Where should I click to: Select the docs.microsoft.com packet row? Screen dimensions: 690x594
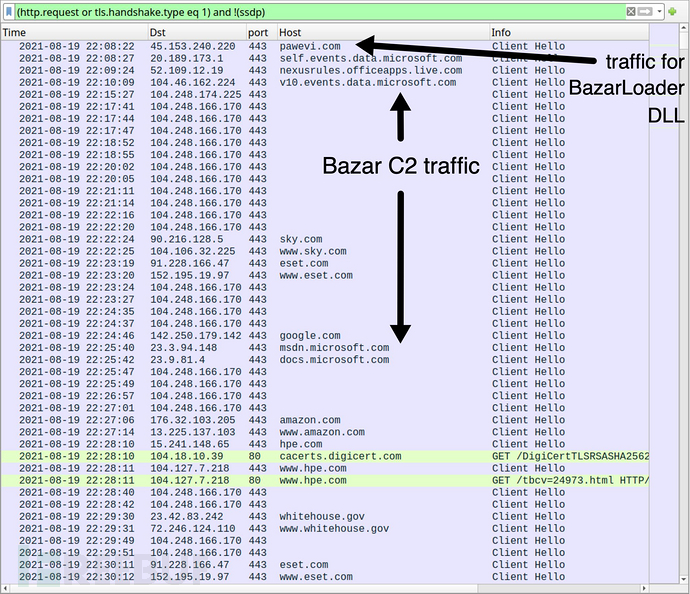point(325,359)
